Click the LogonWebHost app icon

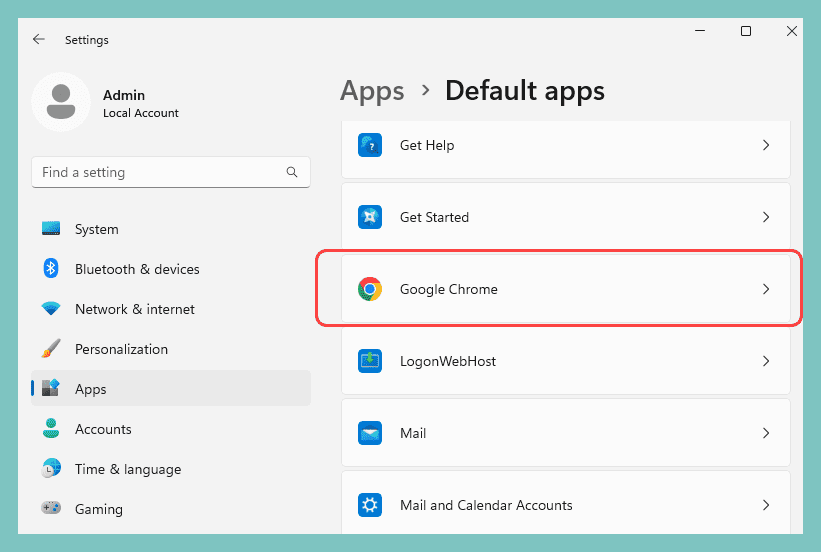coord(370,361)
